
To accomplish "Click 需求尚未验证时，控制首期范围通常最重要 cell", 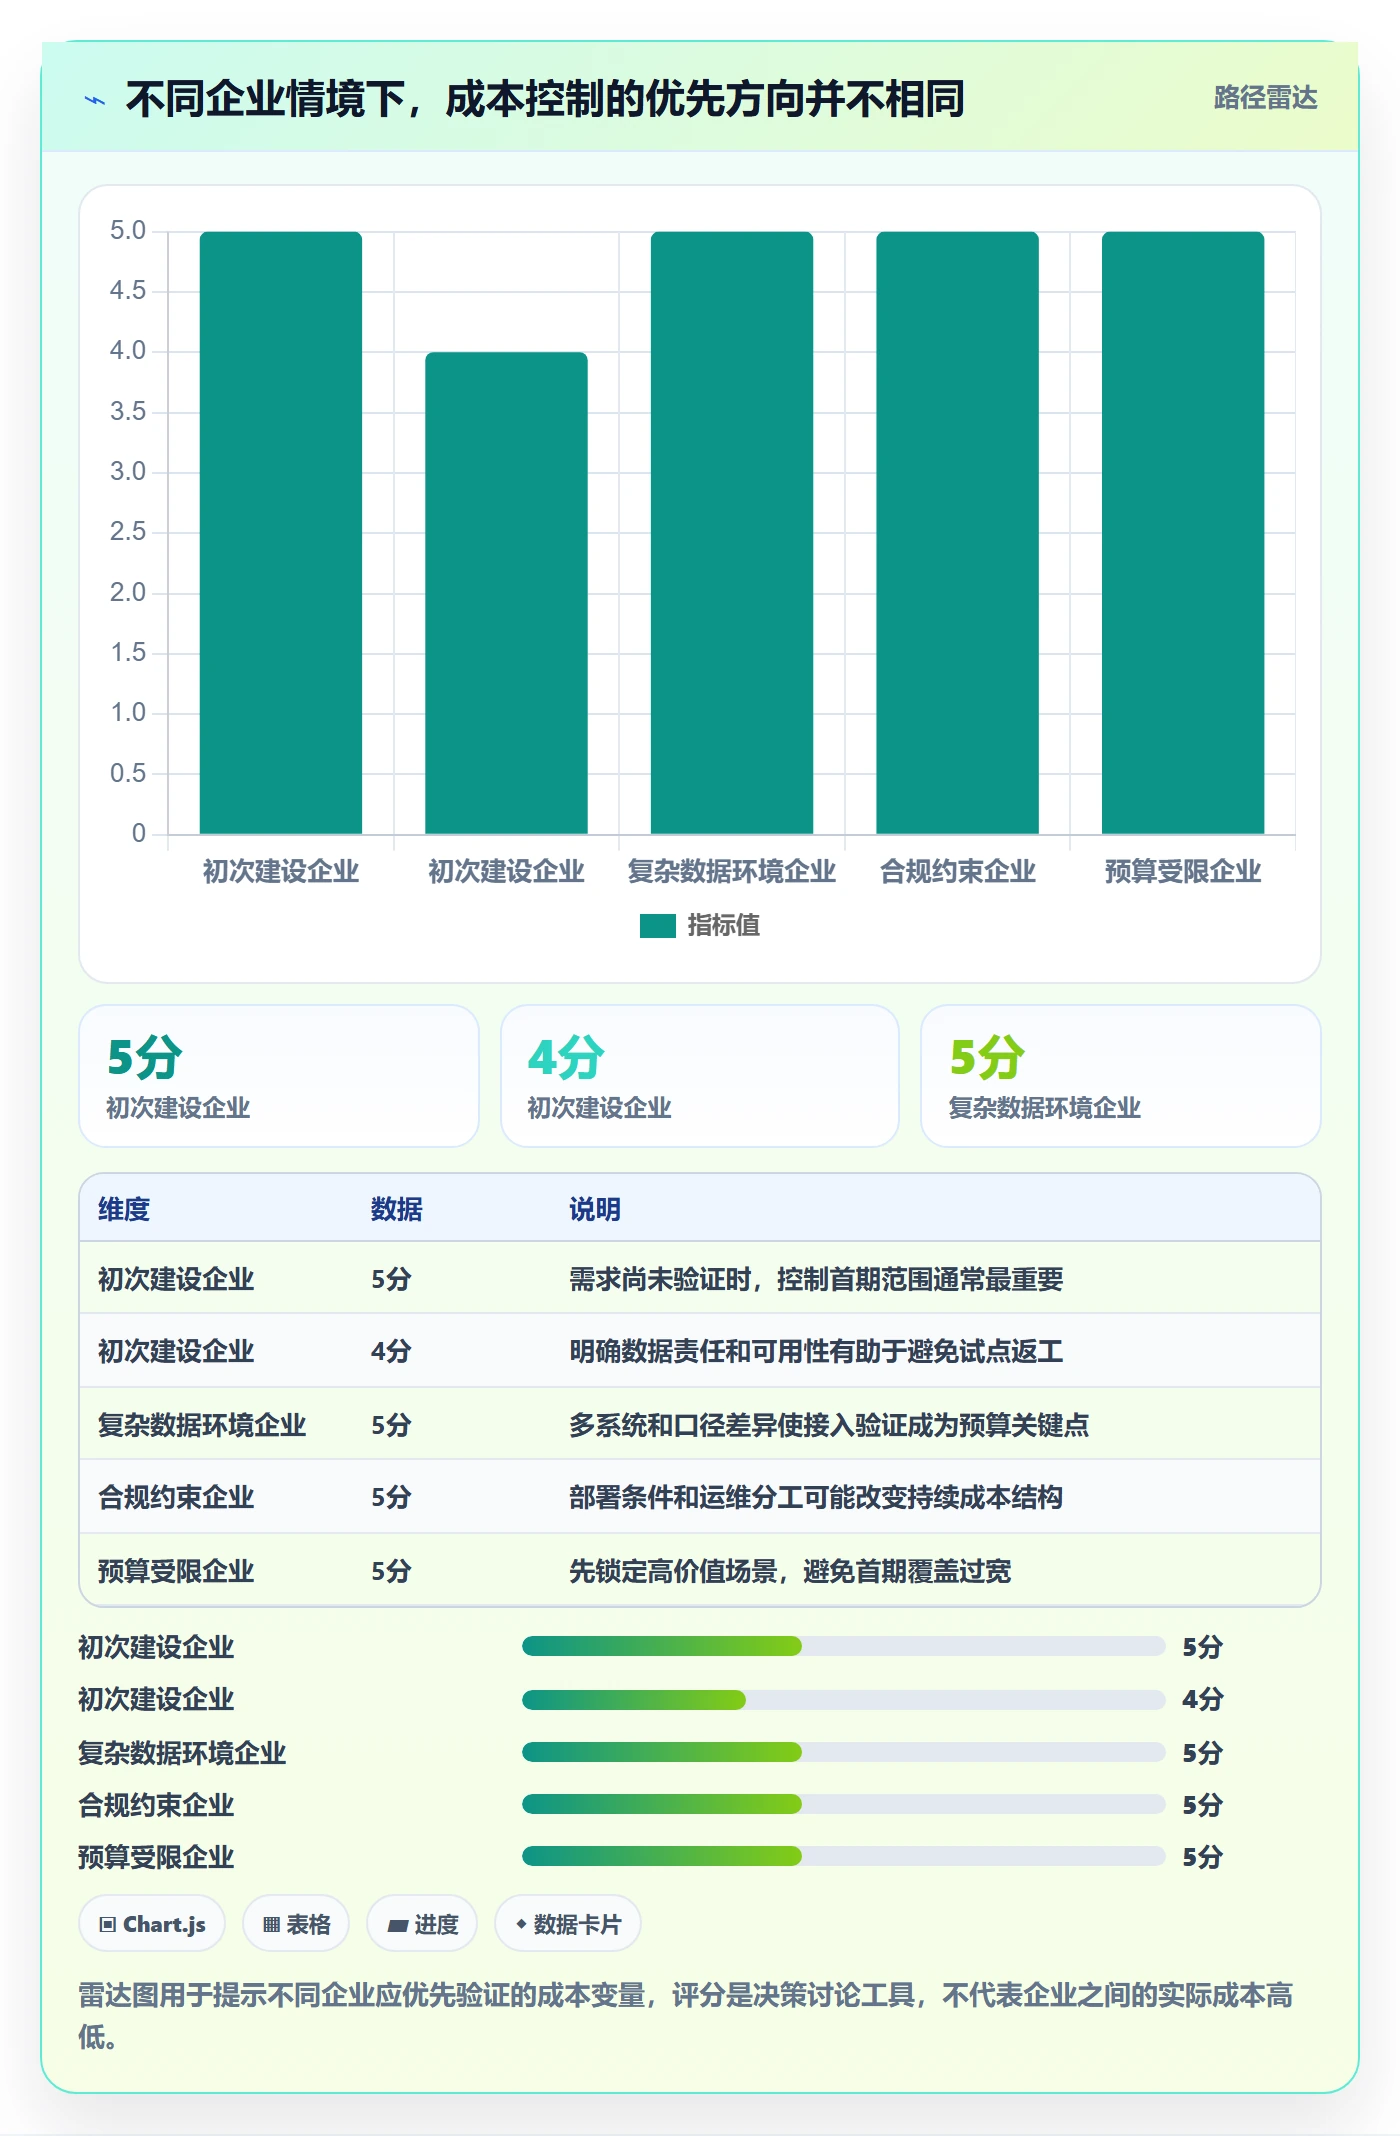I will coord(816,1279).
